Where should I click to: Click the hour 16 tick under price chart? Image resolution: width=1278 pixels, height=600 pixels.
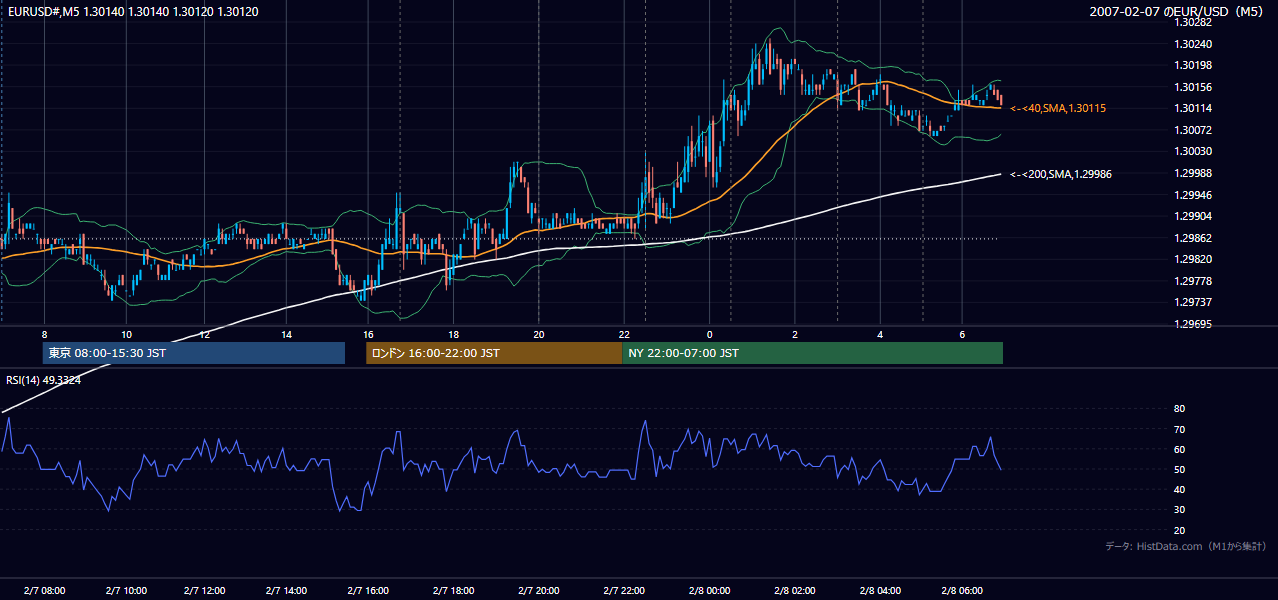[x=368, y=334]
